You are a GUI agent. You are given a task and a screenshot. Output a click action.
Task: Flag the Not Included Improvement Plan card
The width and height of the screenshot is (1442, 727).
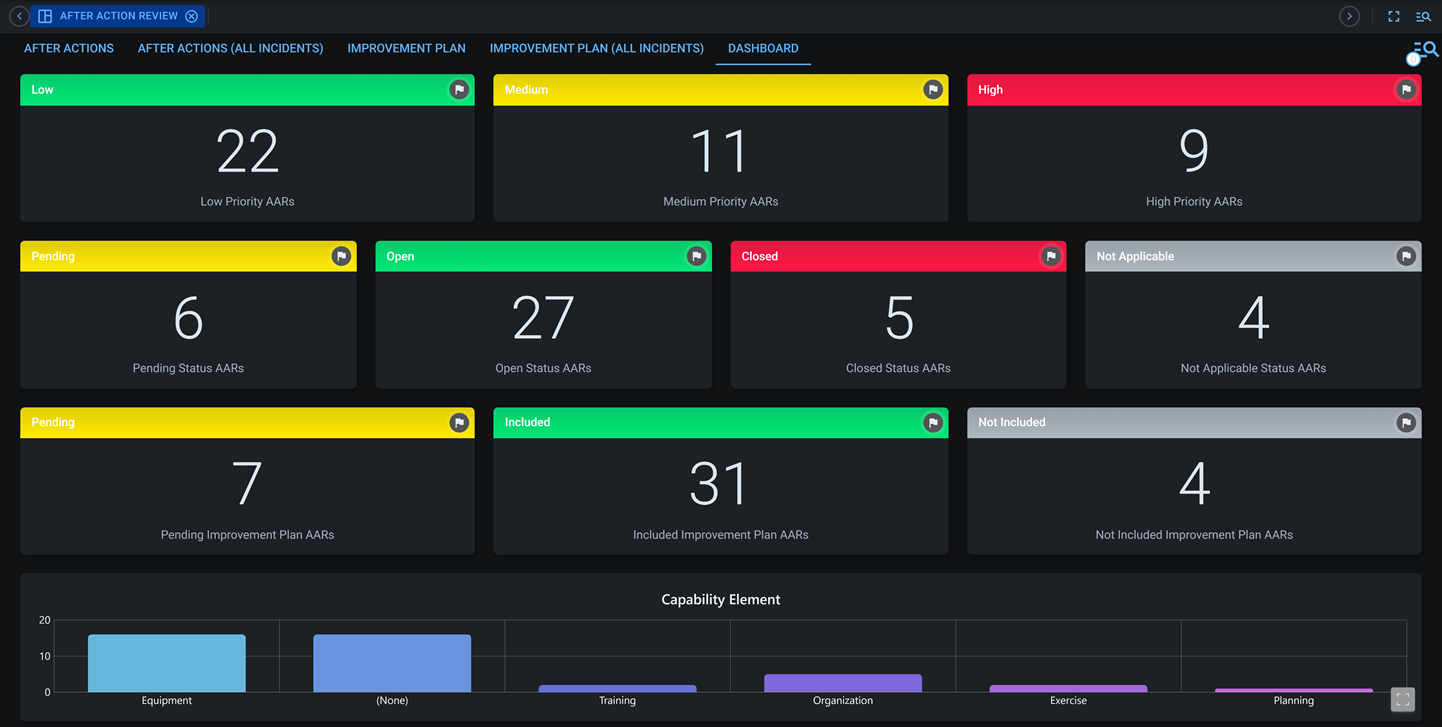[x=1406, y=422]
